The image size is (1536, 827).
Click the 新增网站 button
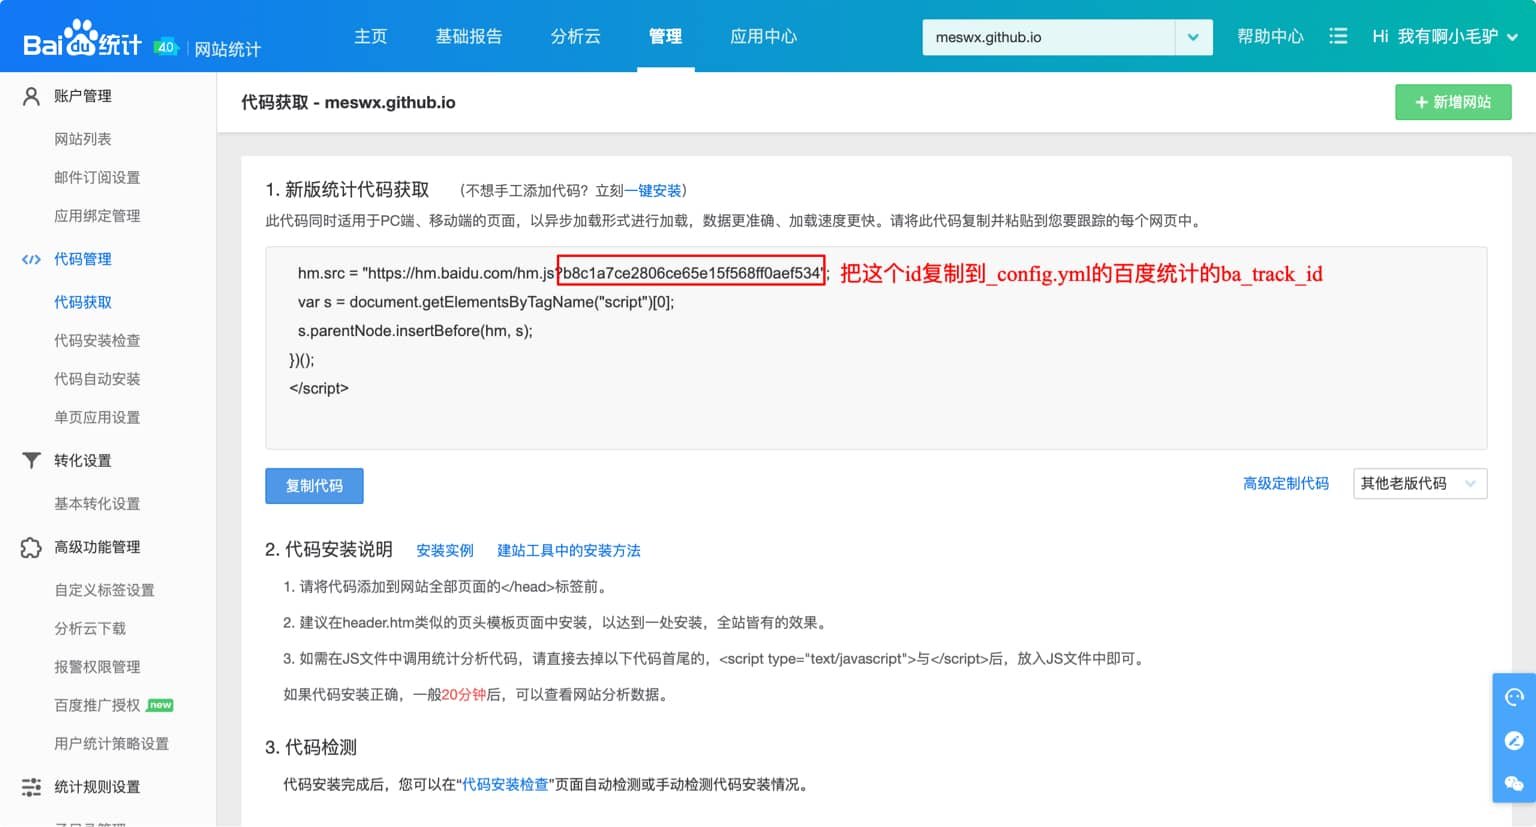coord(1453,102)
